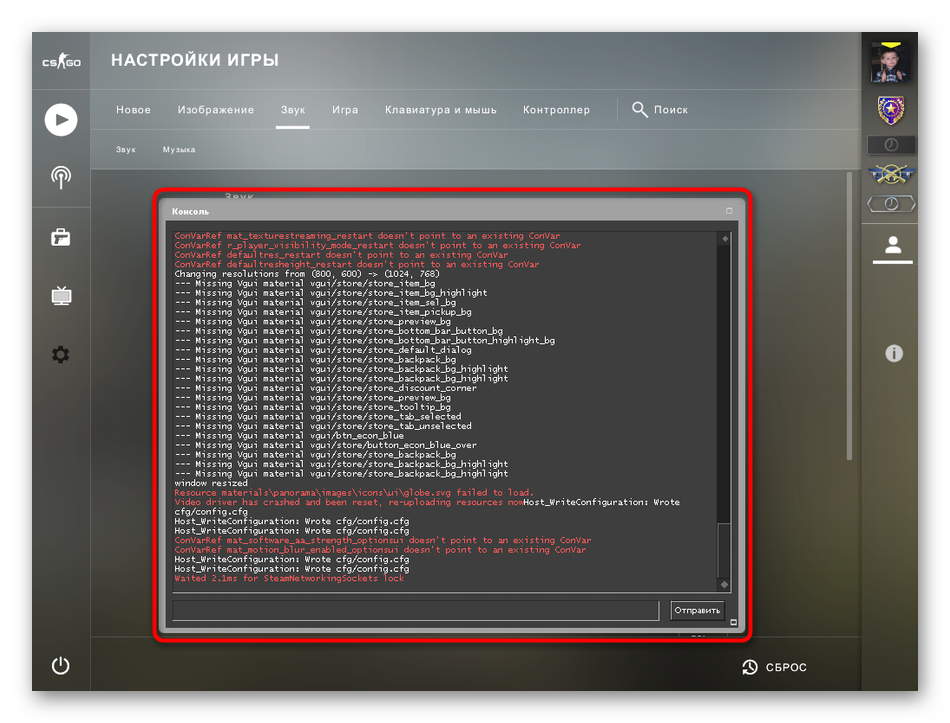Switch to the Изображение settings tab
950x723 pixels.
pos(216,110)
